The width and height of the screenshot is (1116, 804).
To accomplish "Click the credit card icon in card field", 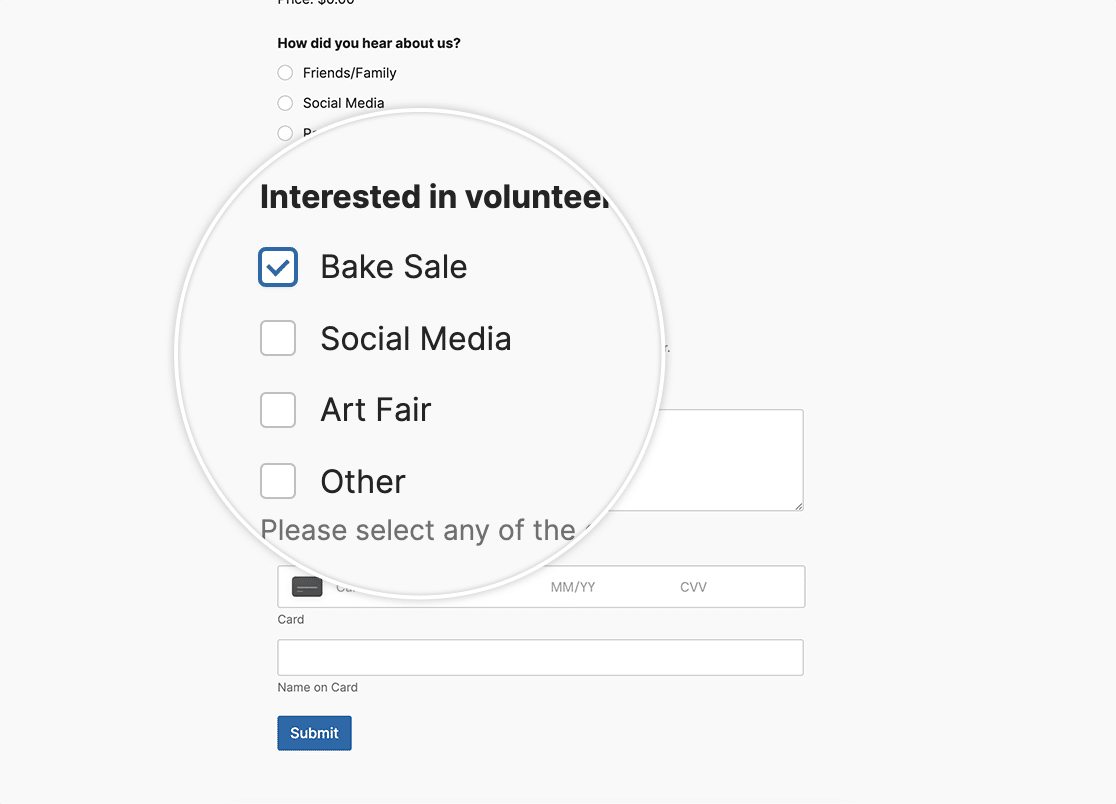I will point(307,587).
